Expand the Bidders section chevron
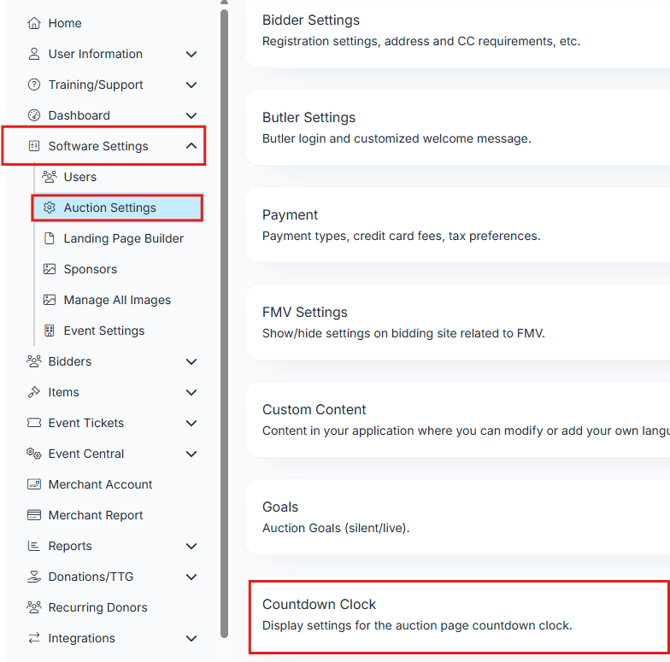The image size is (670, 662). pyautogui.click(x=191, y=362)
